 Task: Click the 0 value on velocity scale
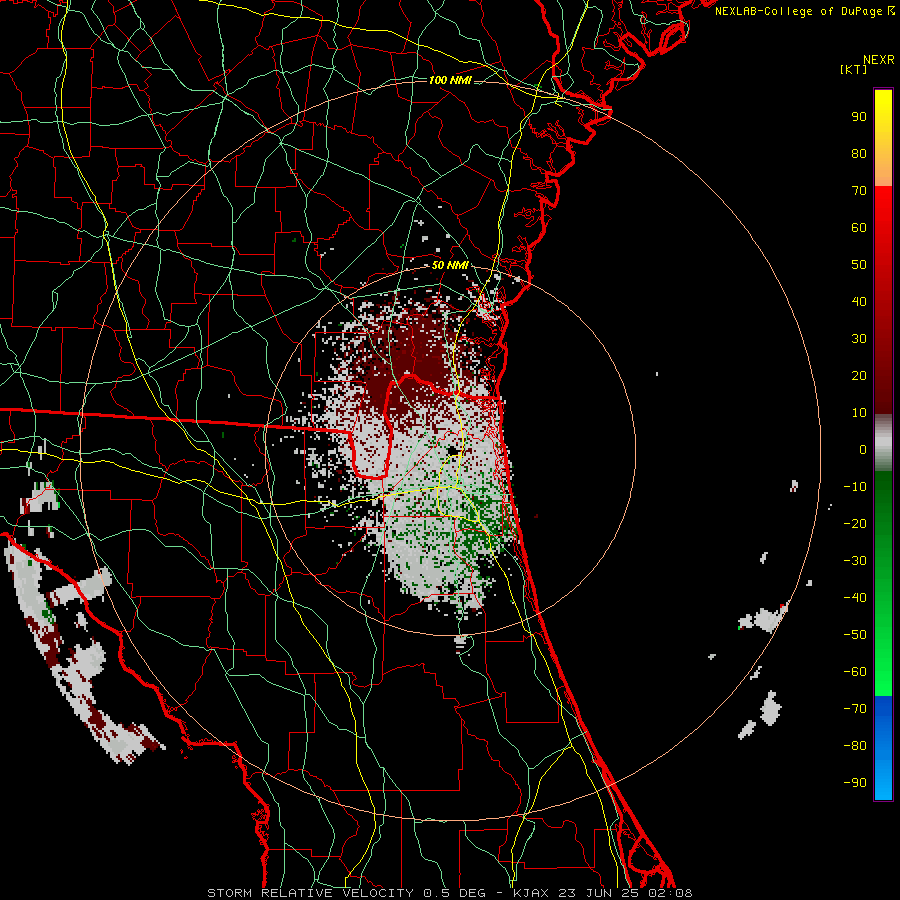coord(863,450)
